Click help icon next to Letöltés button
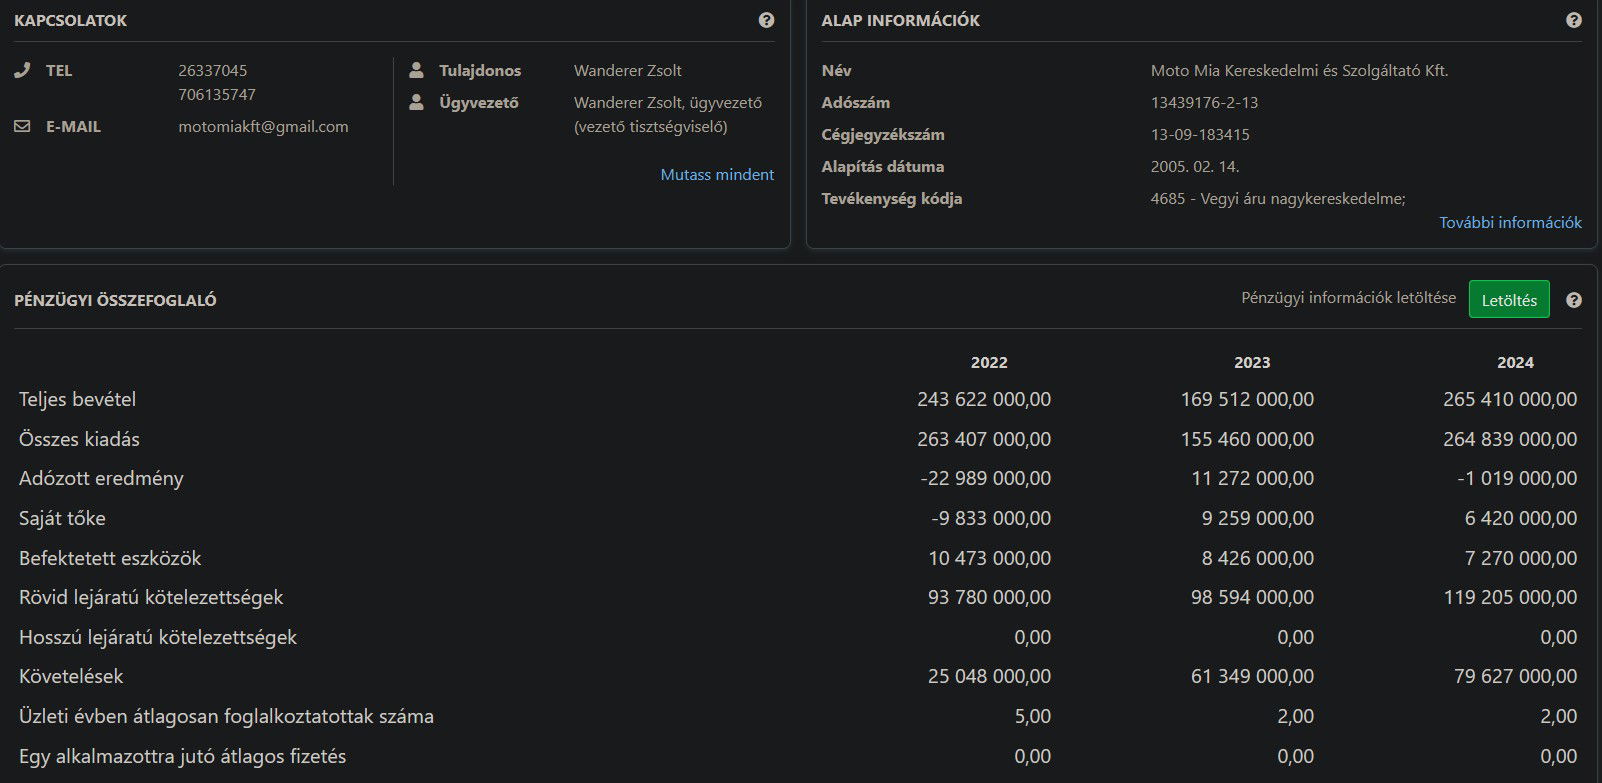 [1573, 300]
